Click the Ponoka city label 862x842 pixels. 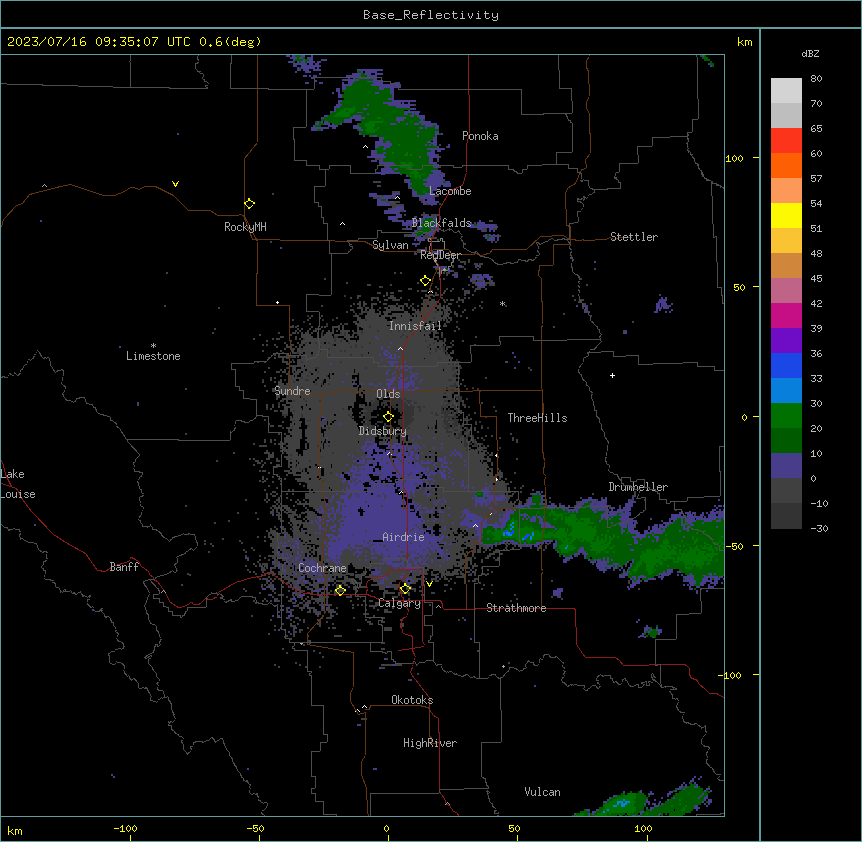tap(480, 136)
